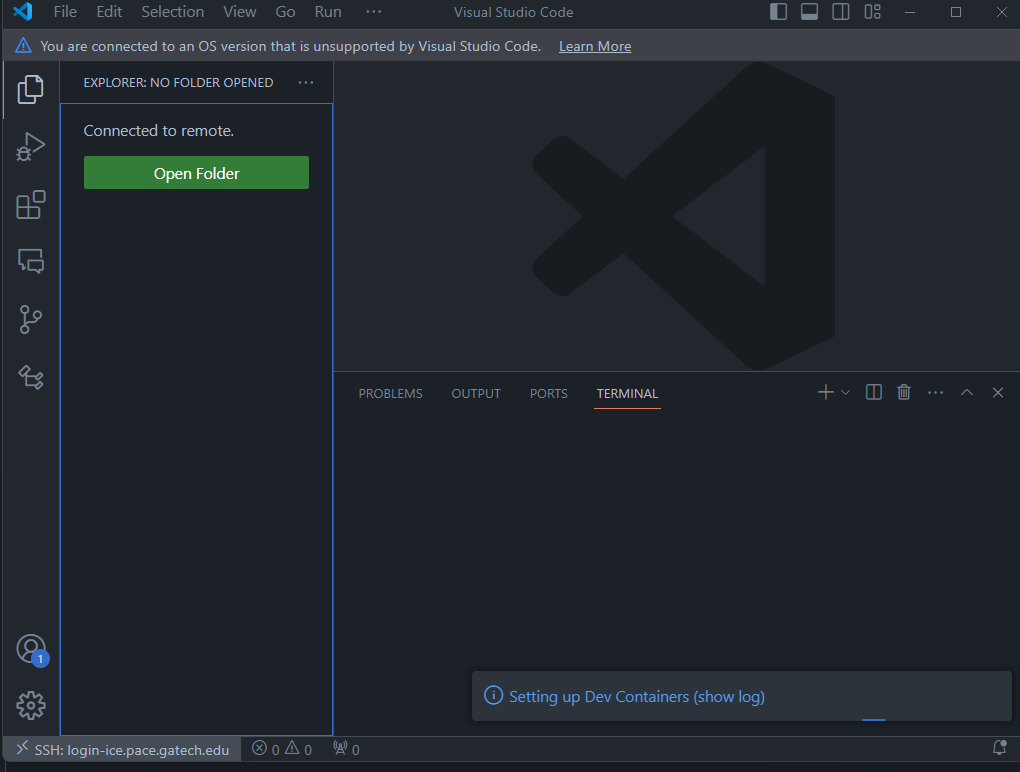Click the show log notification message
Screen dimensions: 1020x772
point(636,696)
